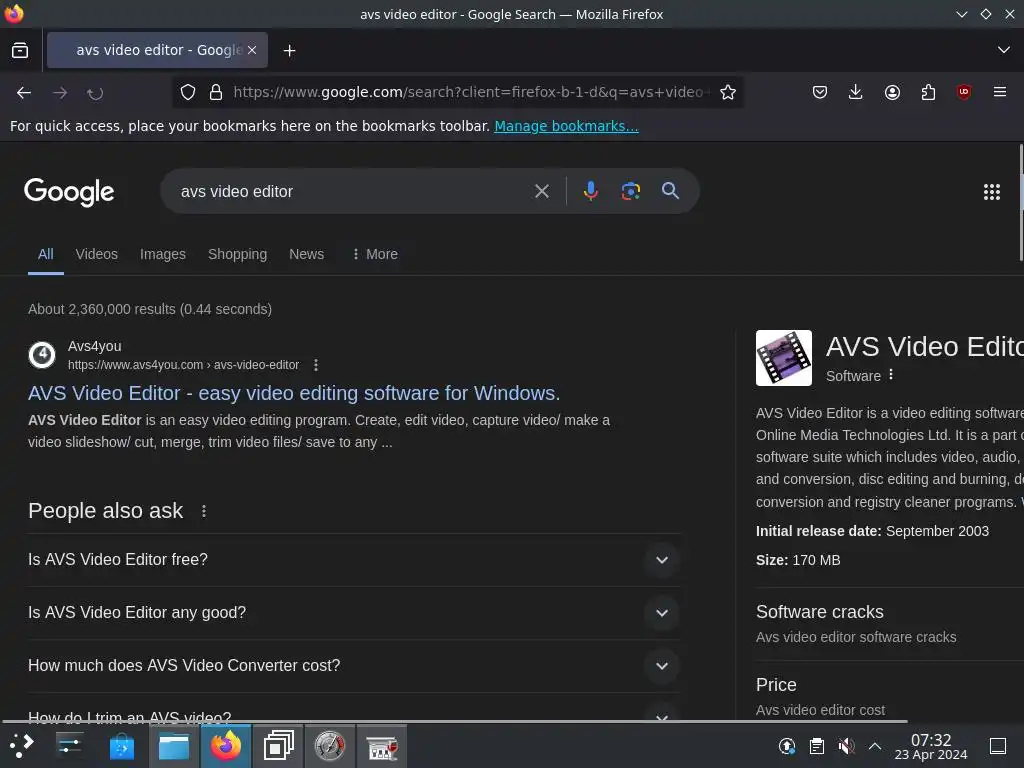
Task: Click the Avs4you site favicon
Action: tap(42, 355)
